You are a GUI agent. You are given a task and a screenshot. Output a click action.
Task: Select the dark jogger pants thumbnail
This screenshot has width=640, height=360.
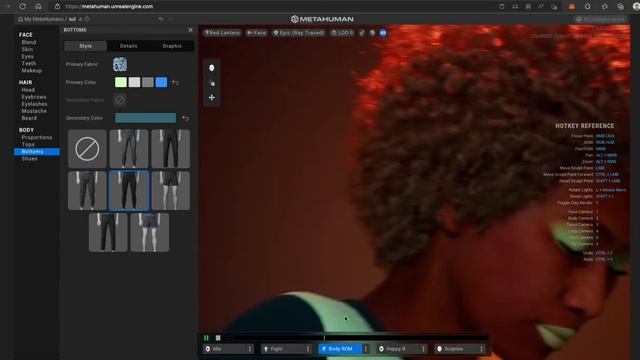[87, 191]
